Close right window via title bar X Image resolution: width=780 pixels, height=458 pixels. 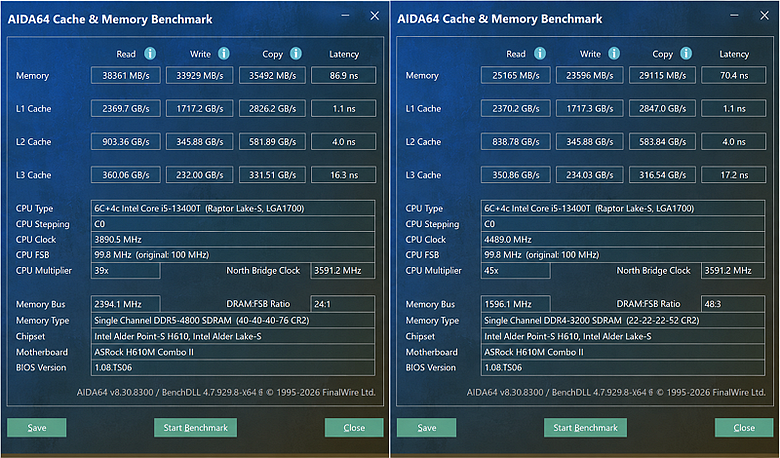click(x=765, y=16)
